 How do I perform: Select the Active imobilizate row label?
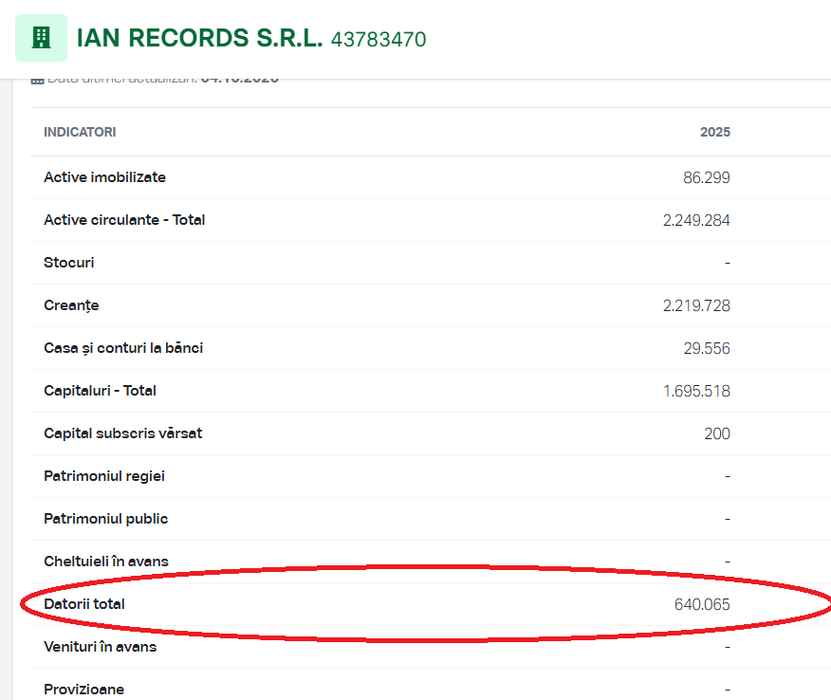pyautogui.click(x=105, y=177)
